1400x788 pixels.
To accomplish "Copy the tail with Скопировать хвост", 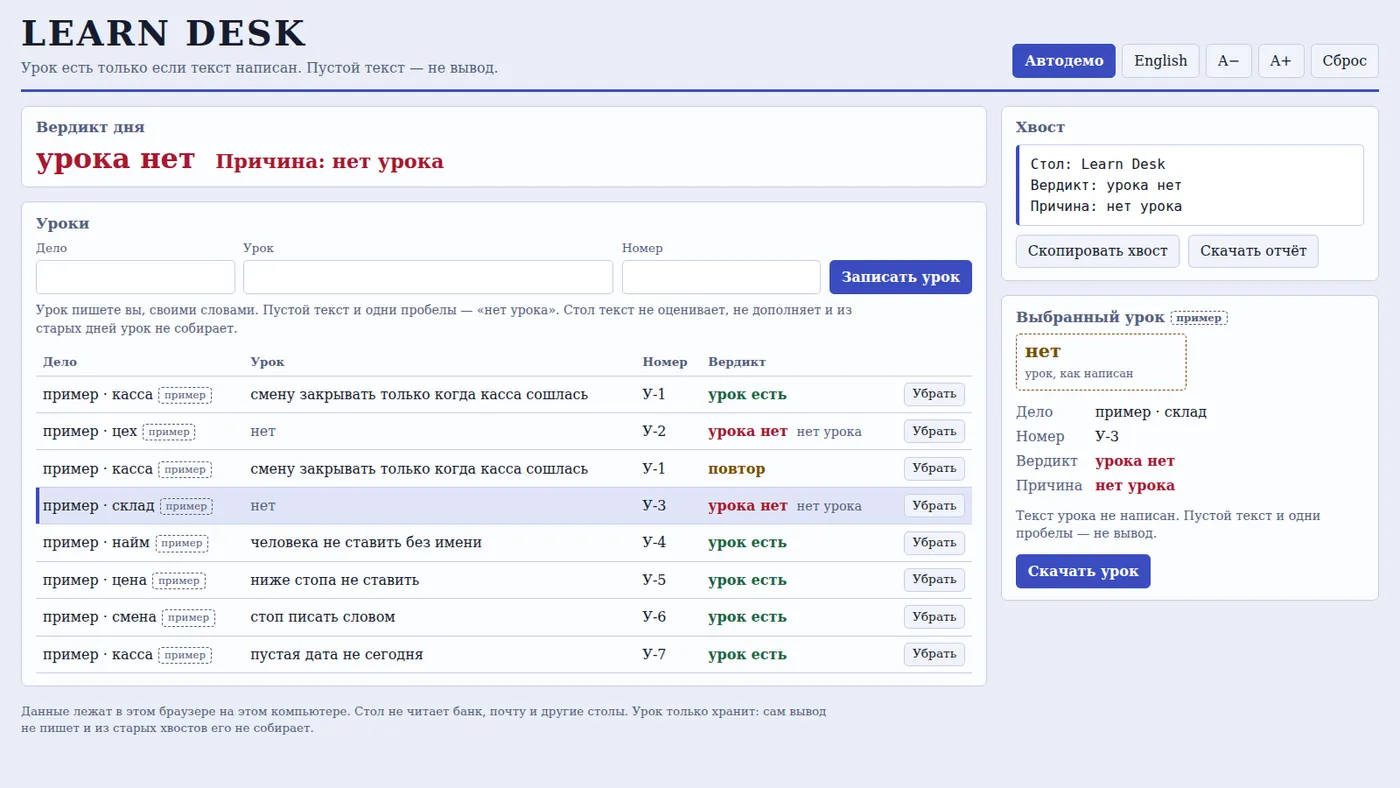I will [1097, 251].
